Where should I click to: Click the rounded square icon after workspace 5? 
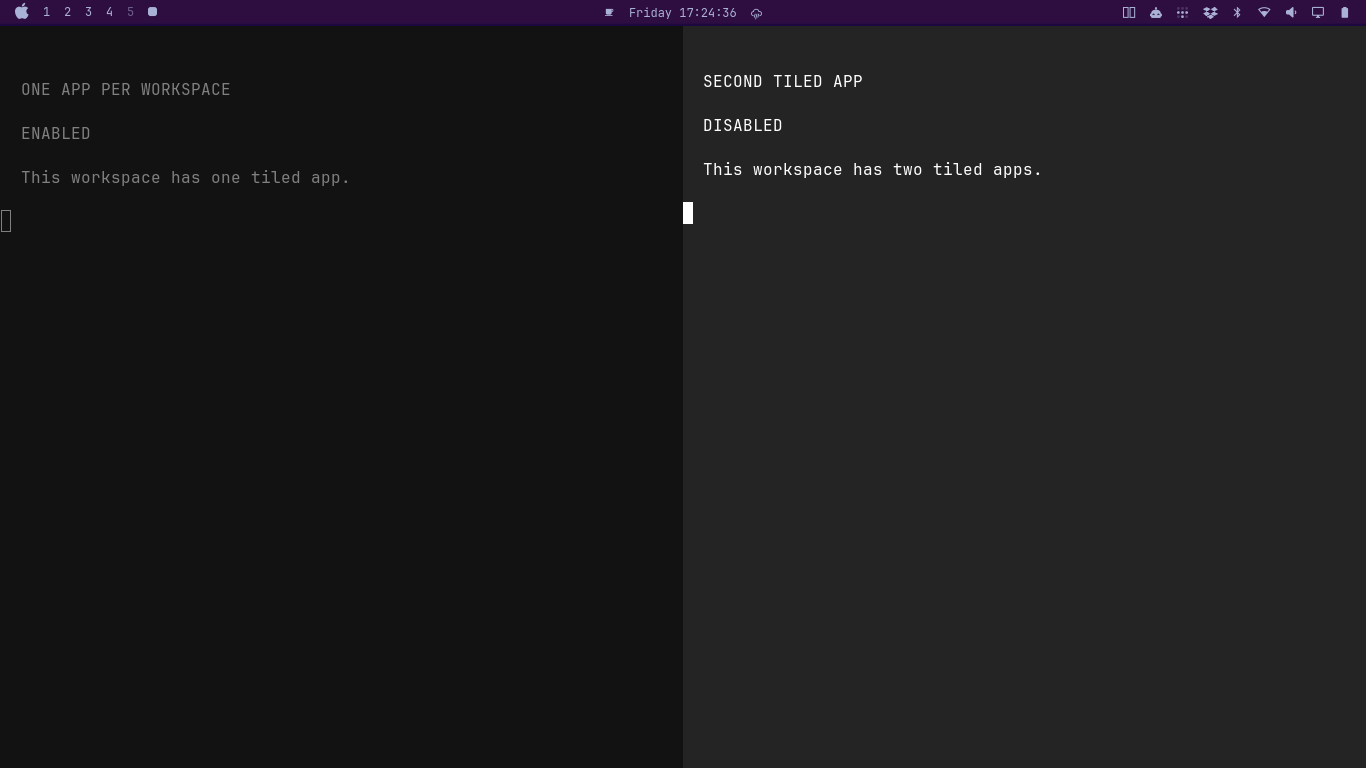[152, 12]
